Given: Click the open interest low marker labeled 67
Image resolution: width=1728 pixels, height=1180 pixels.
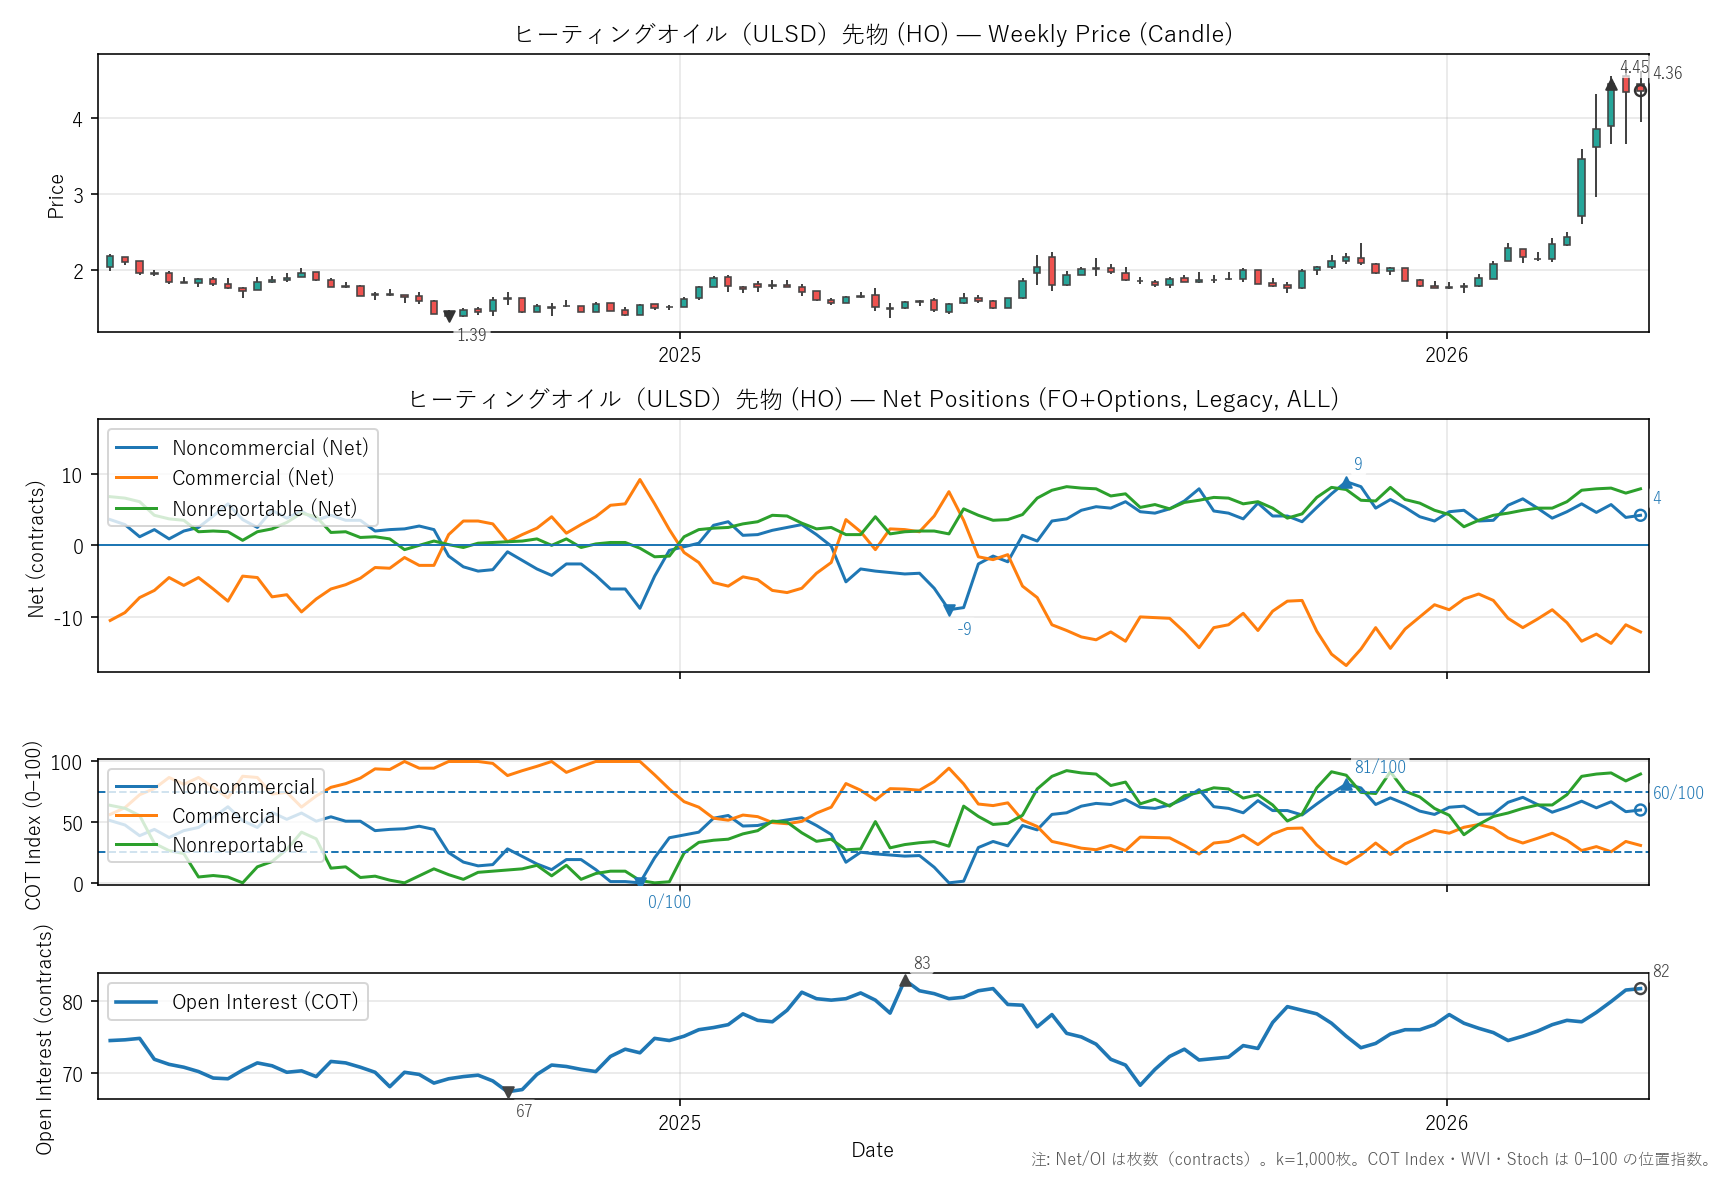Looking at the screenshot, I should click(x=508, y=1092).
